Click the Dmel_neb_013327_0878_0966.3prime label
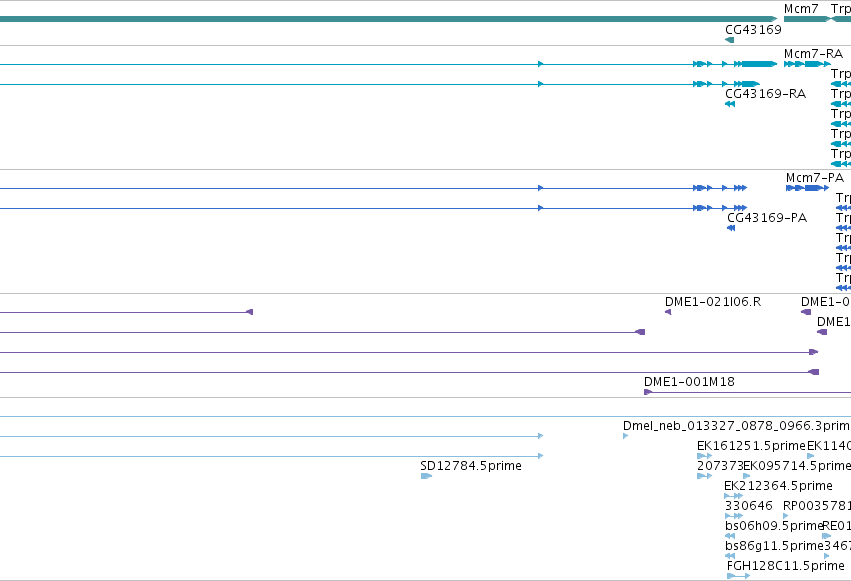This screenshot has height=581, width=851. [x=736, y=426]
